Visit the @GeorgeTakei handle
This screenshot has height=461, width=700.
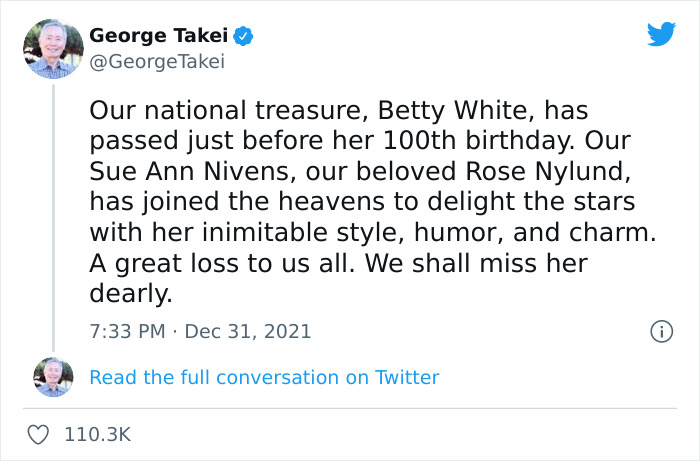pos(157,62)
